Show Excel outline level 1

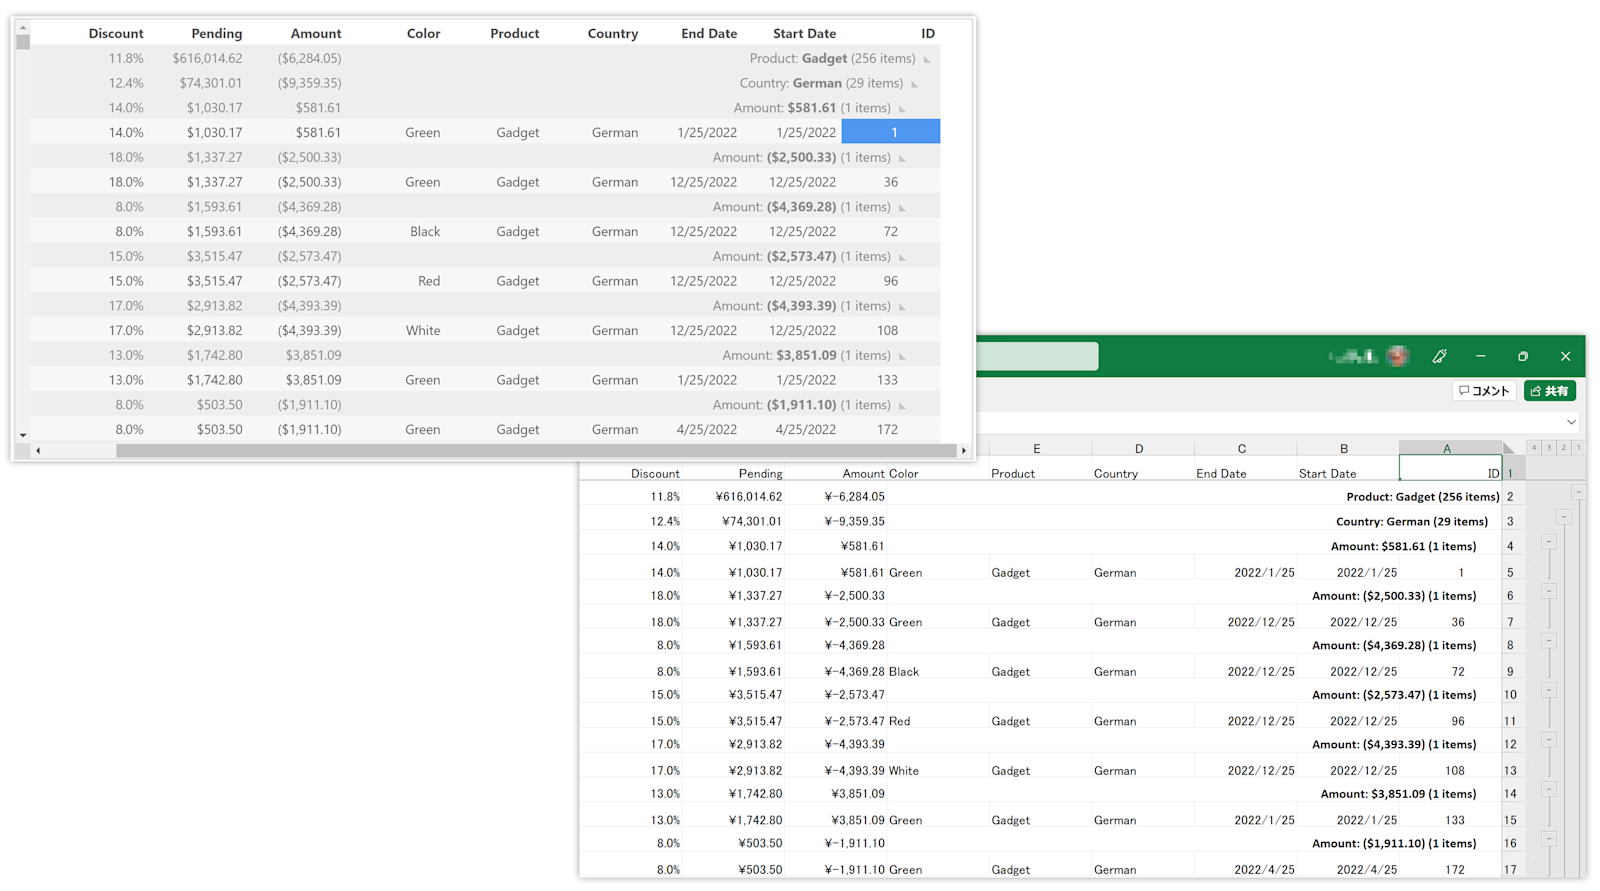tap(1579, 448)
